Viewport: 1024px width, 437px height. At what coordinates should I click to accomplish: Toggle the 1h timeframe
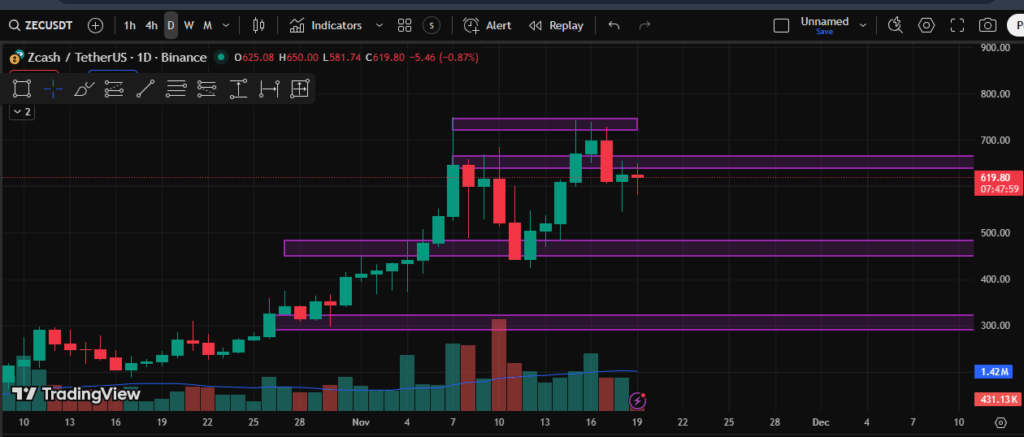point(130,25)
